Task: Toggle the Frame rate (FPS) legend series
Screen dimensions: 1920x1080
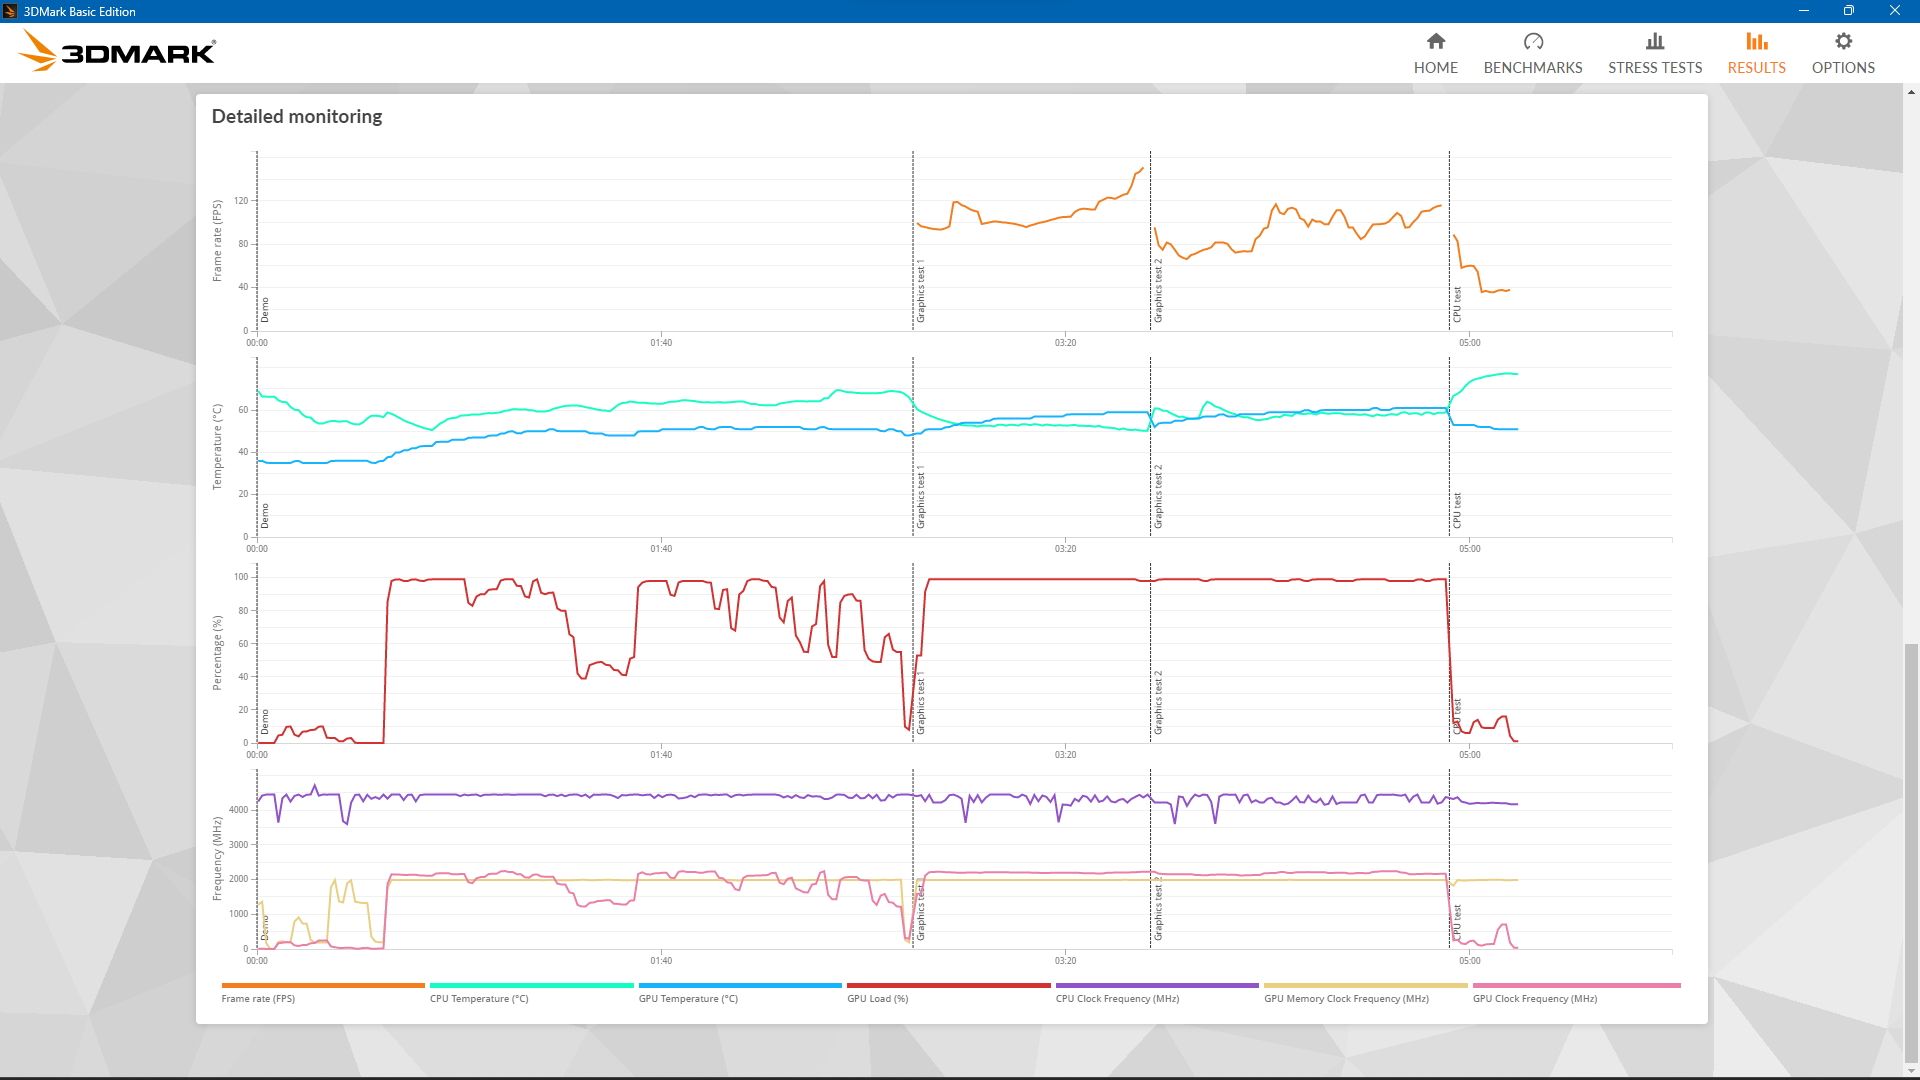Action: tap(258, 998)
